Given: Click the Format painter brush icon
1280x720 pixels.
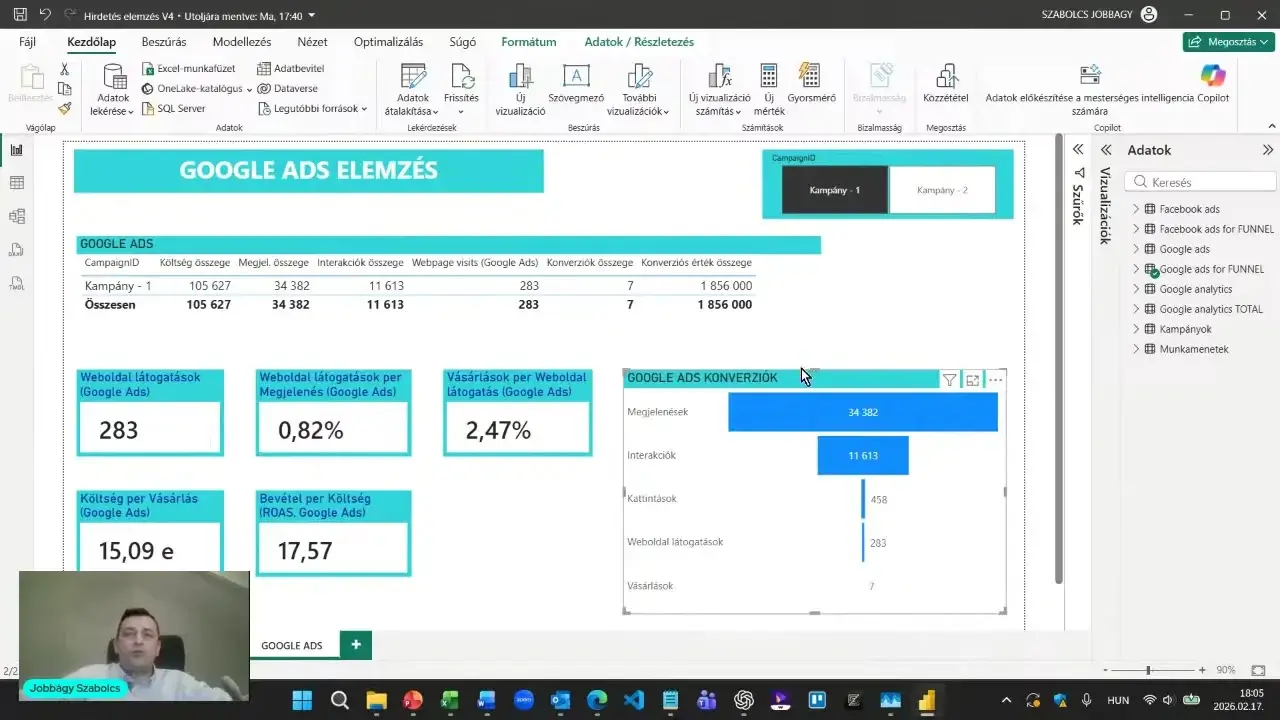Looking at the screenshot, I should pyautogui.click(x=64, y=109).
